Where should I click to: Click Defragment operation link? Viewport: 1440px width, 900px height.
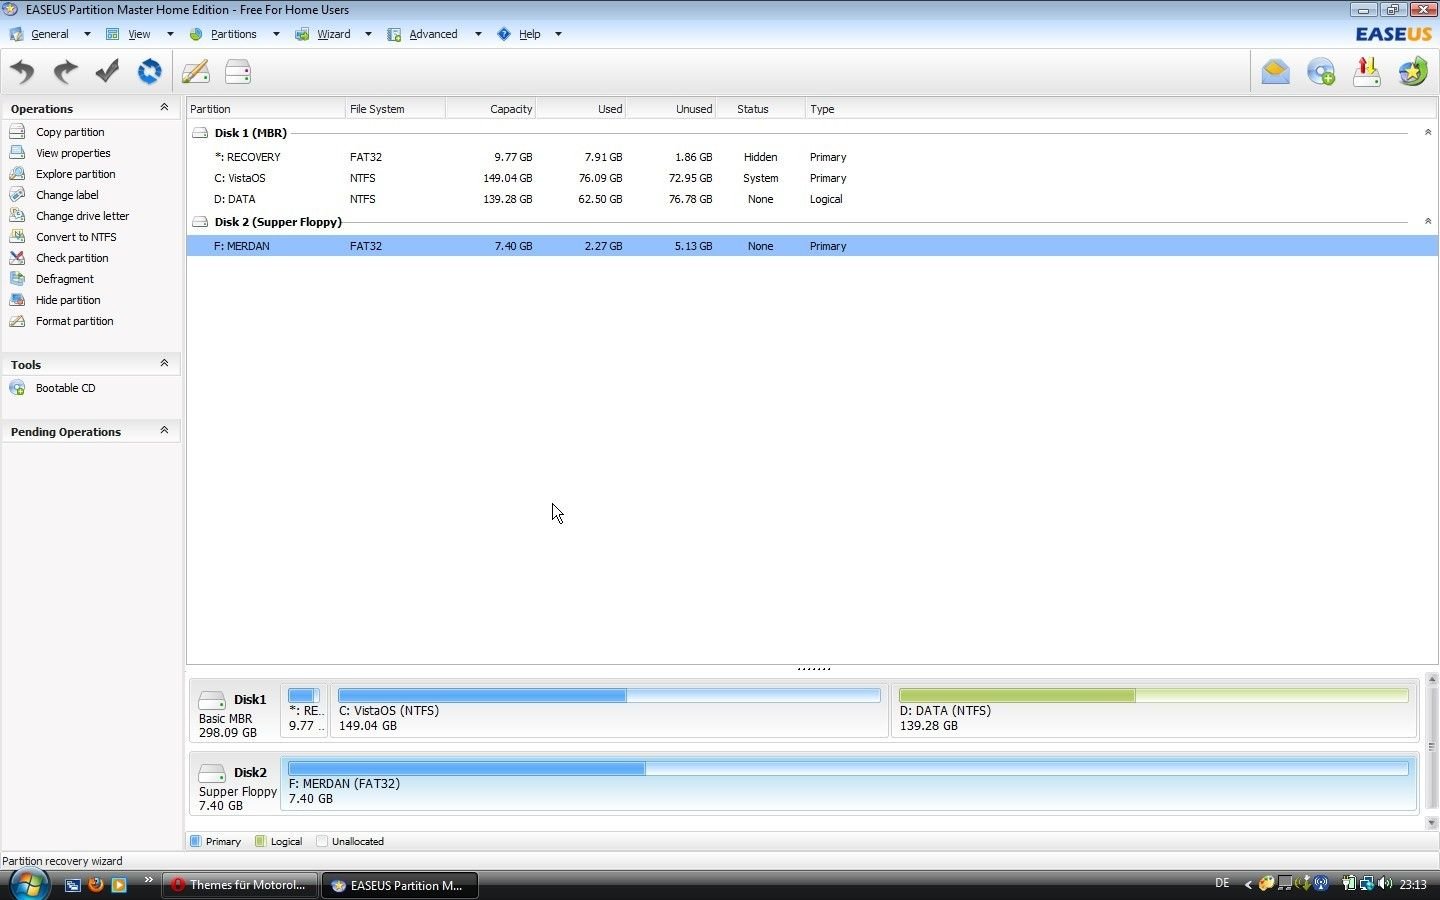click(65, 279)
